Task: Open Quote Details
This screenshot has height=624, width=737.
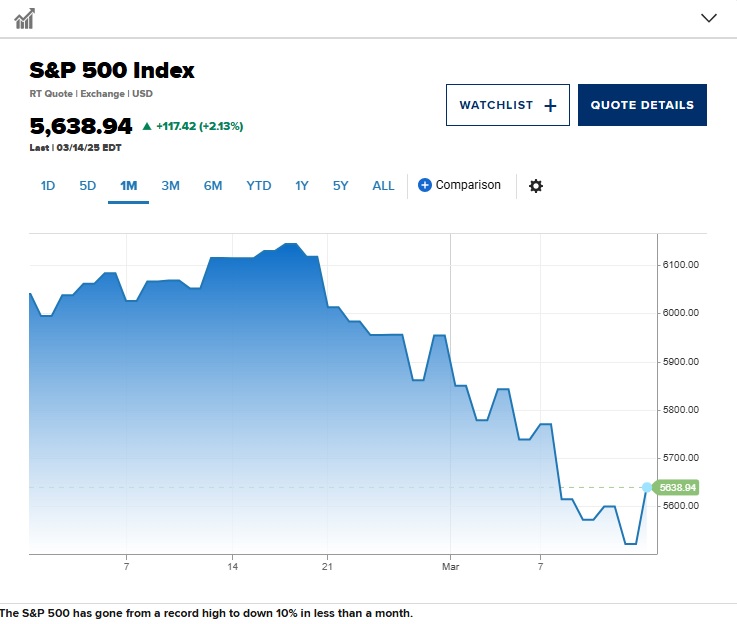Action: tap(642, 105)
